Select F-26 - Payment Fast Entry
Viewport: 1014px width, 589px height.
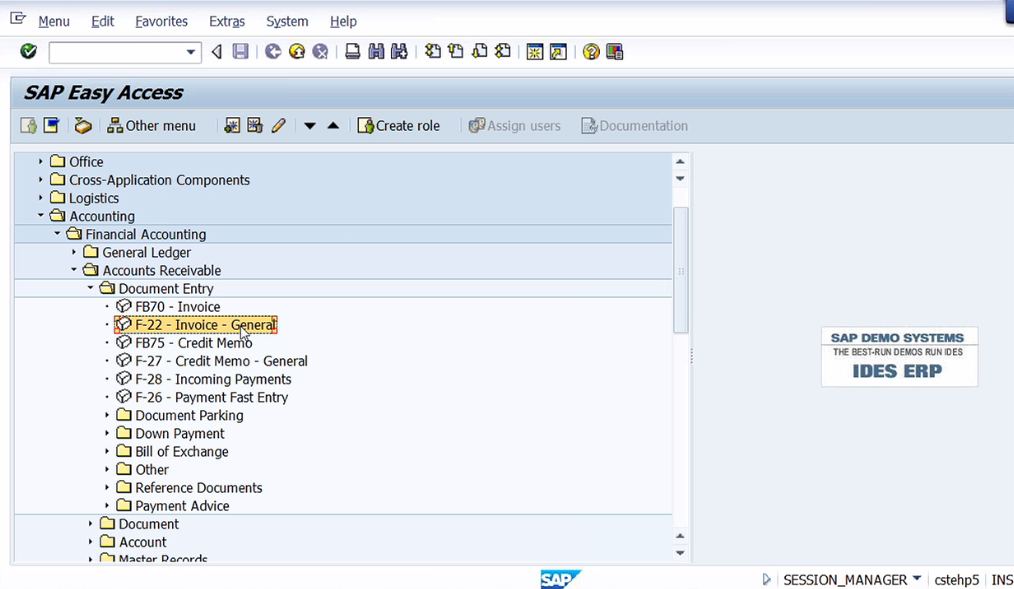click(211, 397)
